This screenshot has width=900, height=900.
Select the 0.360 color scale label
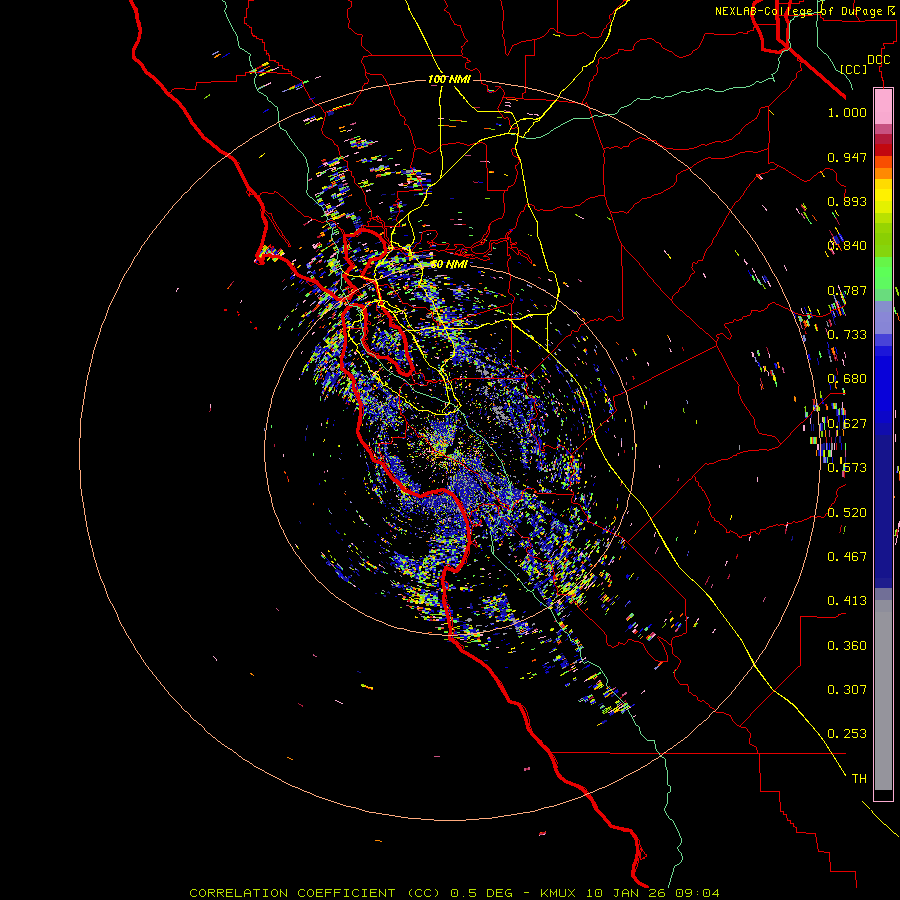click(847, 645)
